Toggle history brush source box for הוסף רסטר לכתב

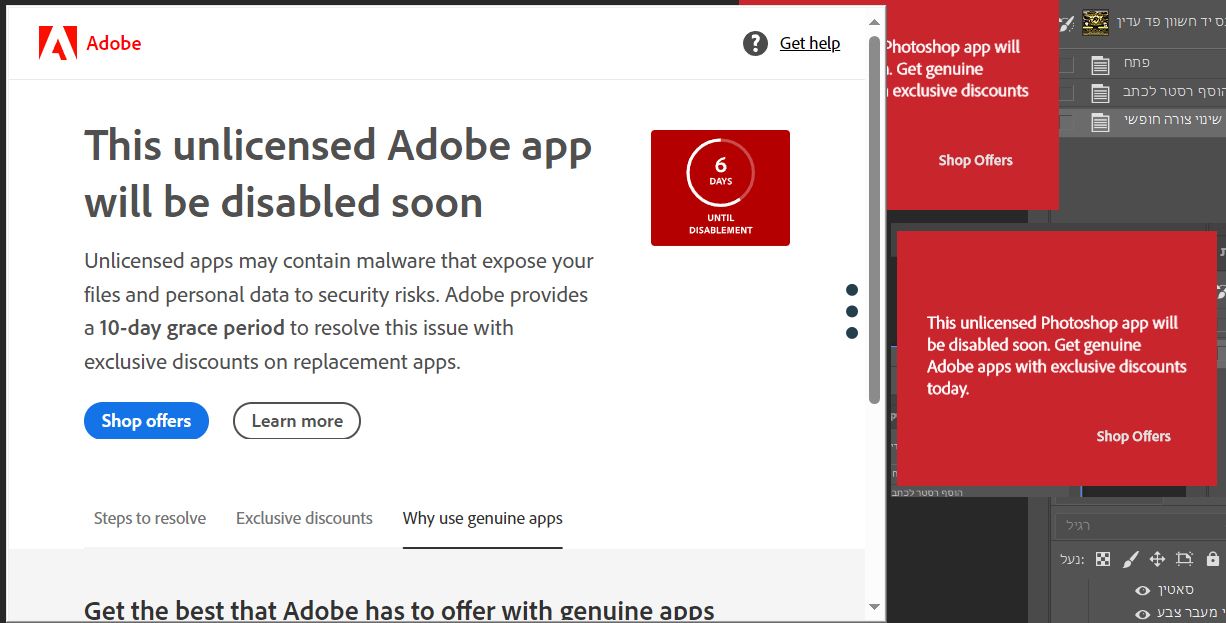coord(1067,93)
